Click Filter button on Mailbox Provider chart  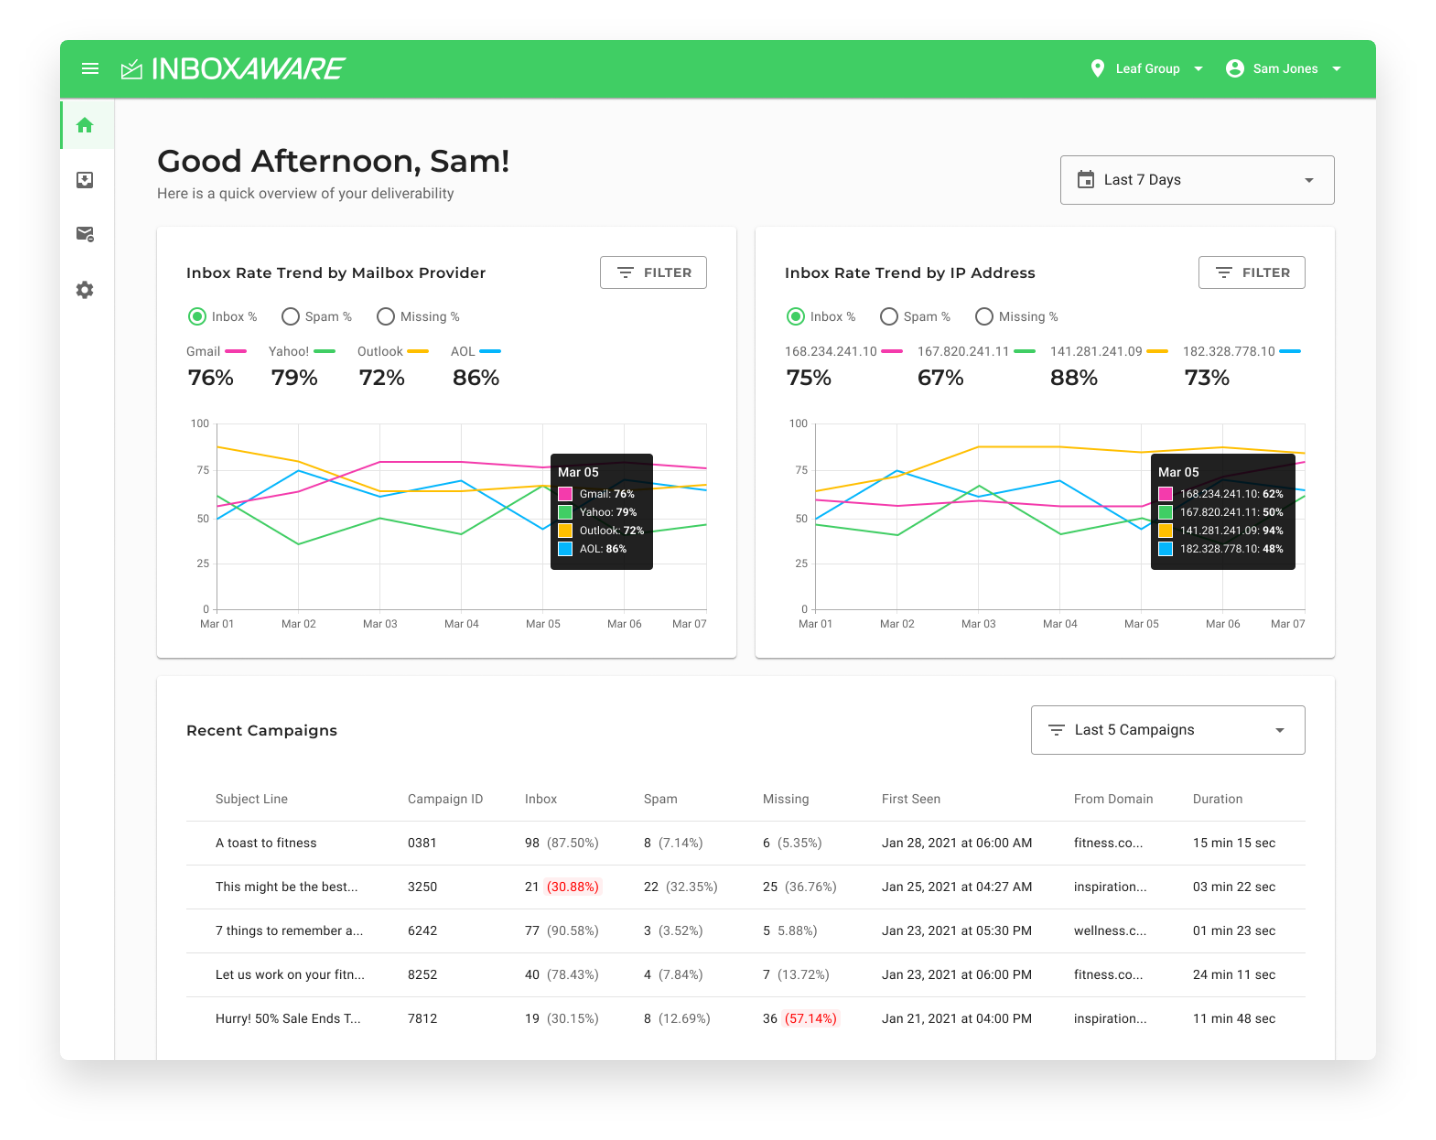tap(653, 273)
